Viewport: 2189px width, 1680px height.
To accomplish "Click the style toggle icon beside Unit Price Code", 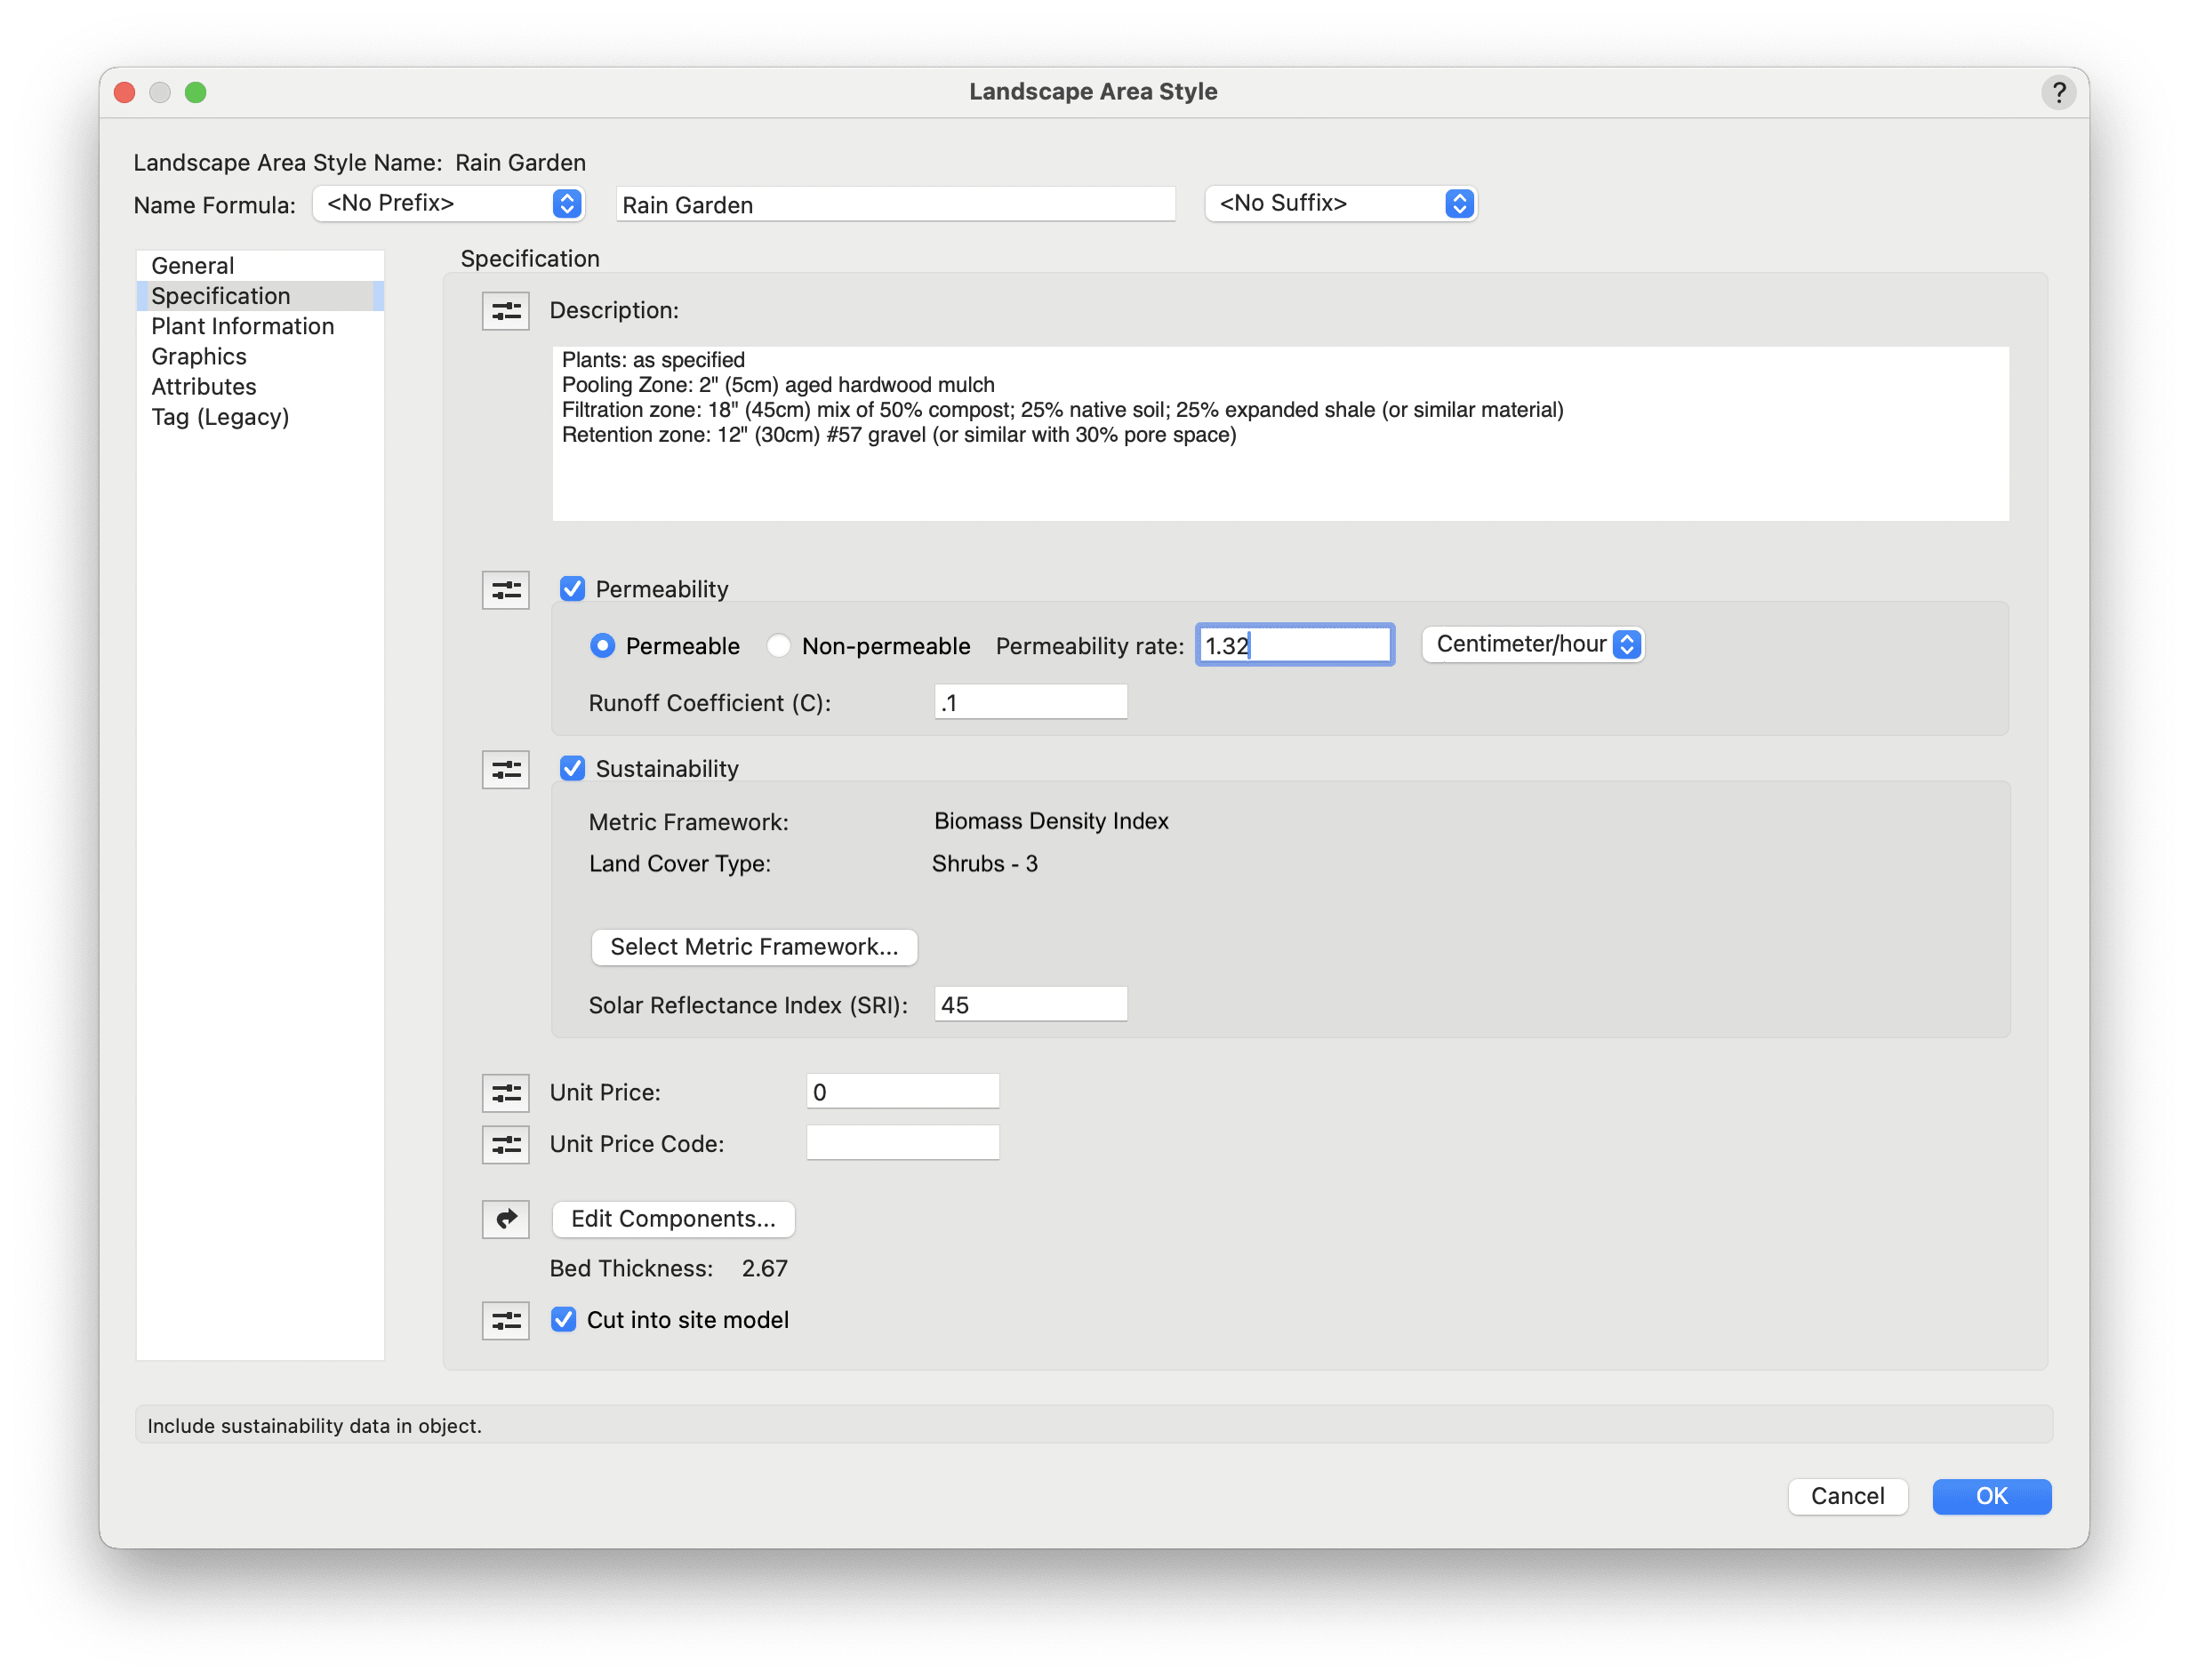I will 505,1144.
